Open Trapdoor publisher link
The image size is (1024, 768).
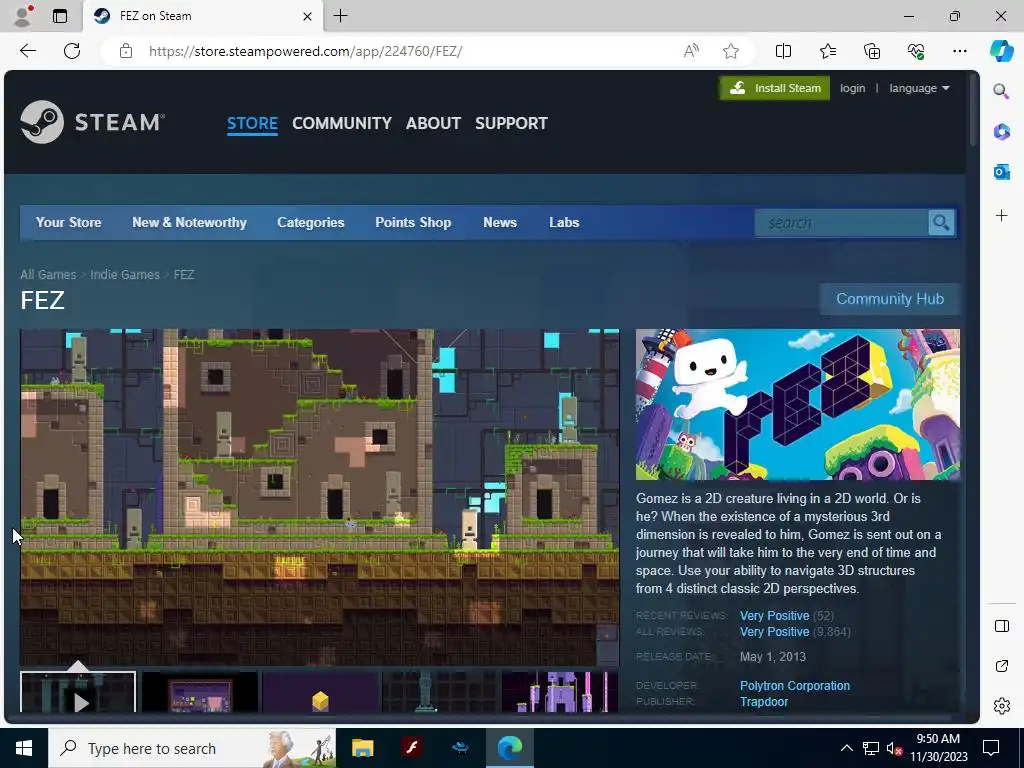[x=764, y=702]
